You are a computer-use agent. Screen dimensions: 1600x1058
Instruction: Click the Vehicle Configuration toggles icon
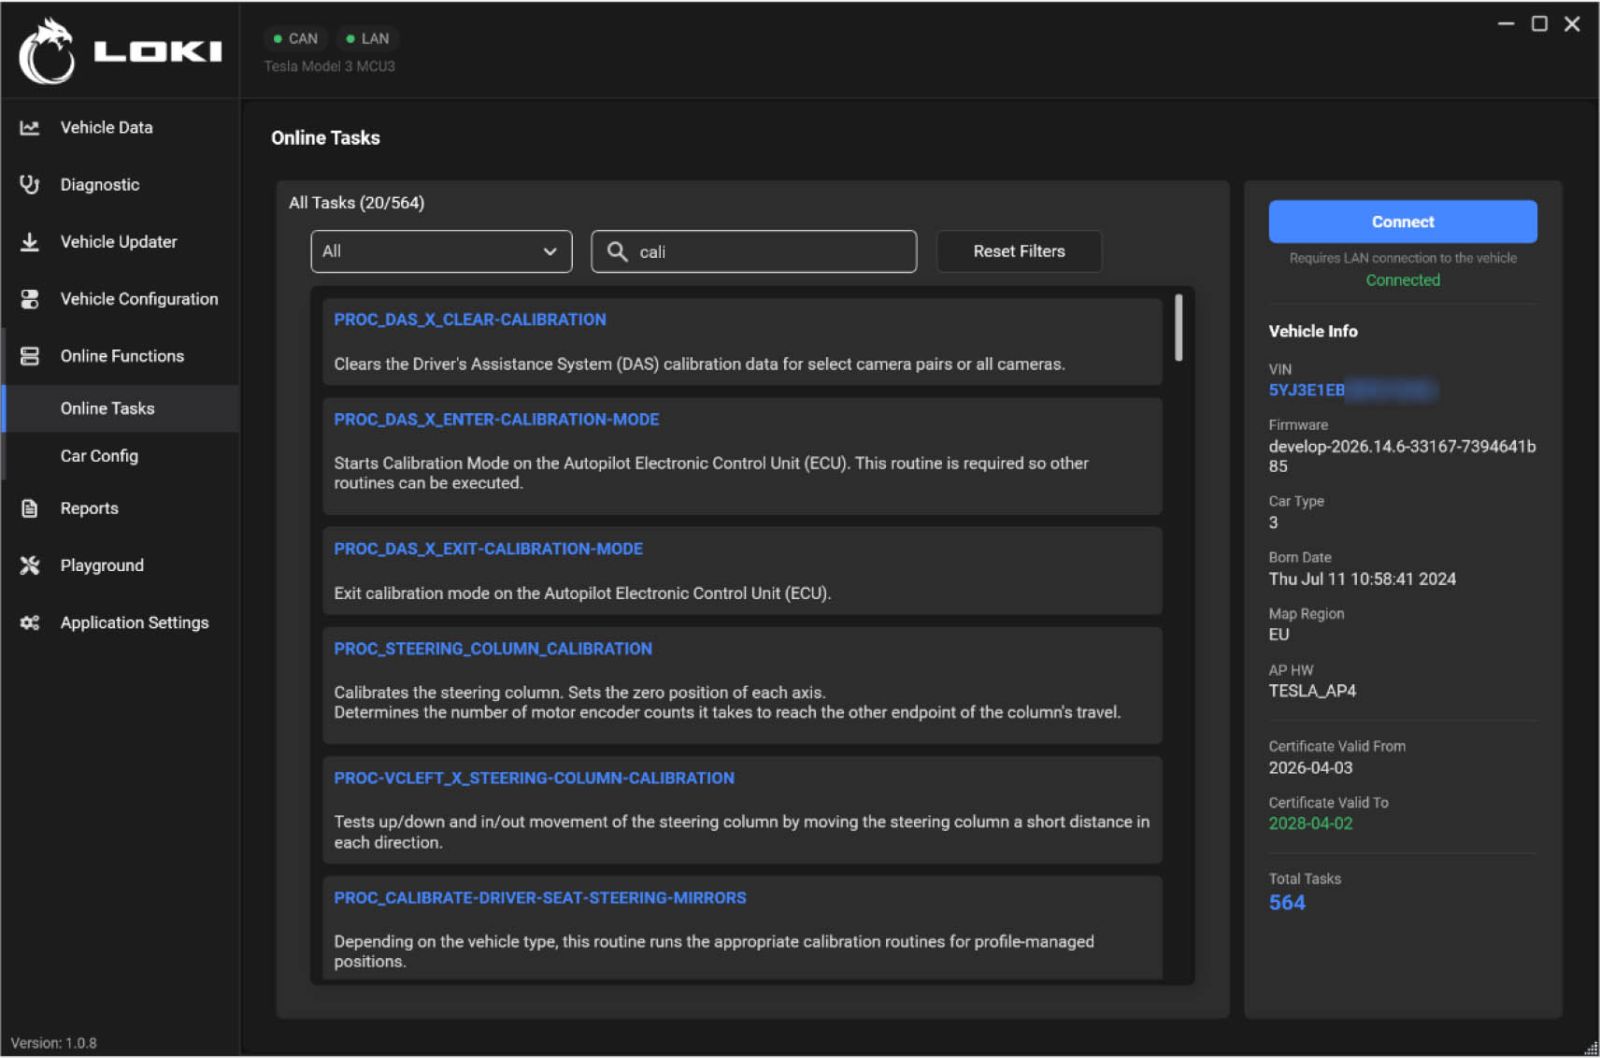tap(30, 299)
